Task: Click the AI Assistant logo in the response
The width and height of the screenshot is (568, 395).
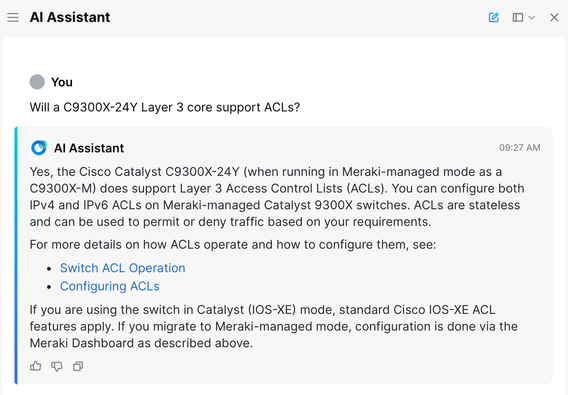Action: [x=39, y=148]
